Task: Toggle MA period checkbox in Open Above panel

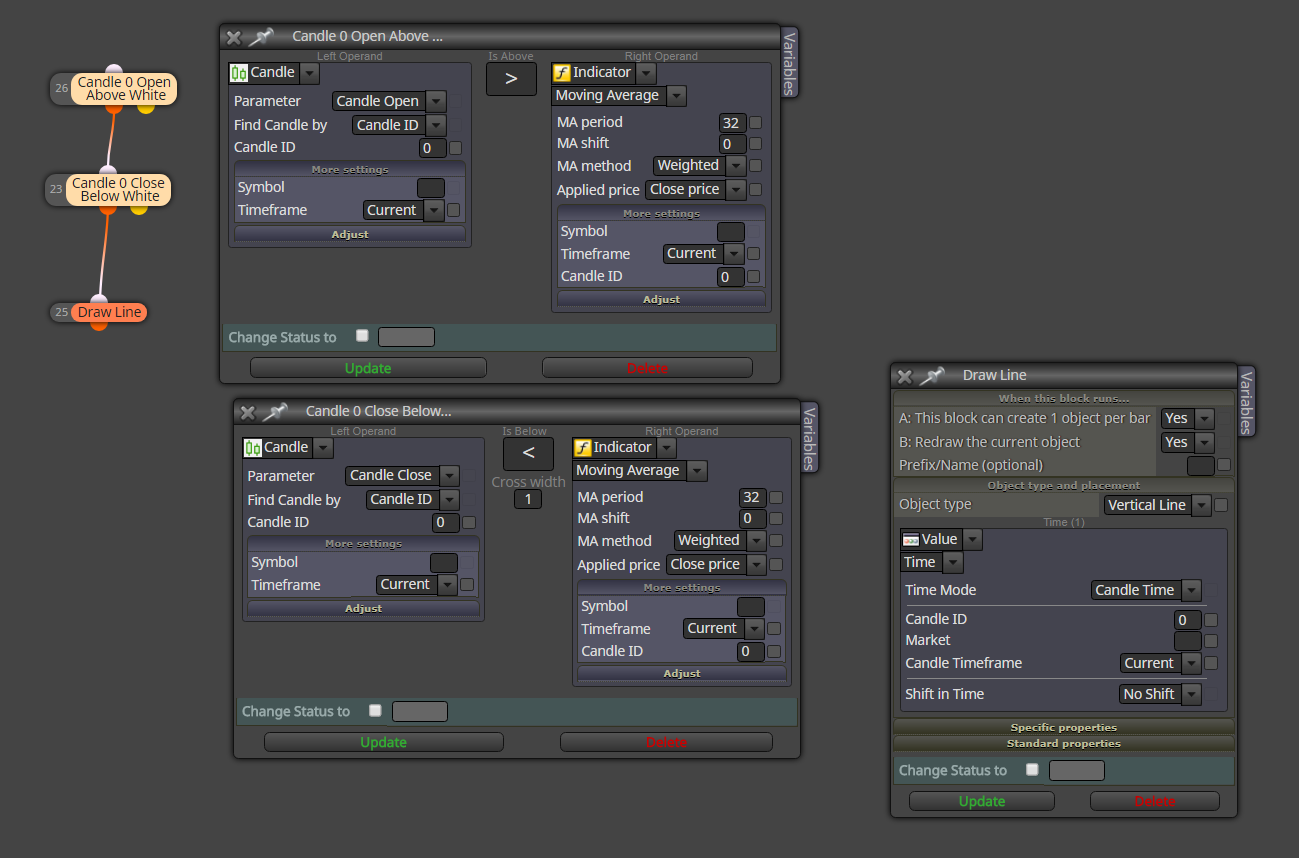Action: 756,123
